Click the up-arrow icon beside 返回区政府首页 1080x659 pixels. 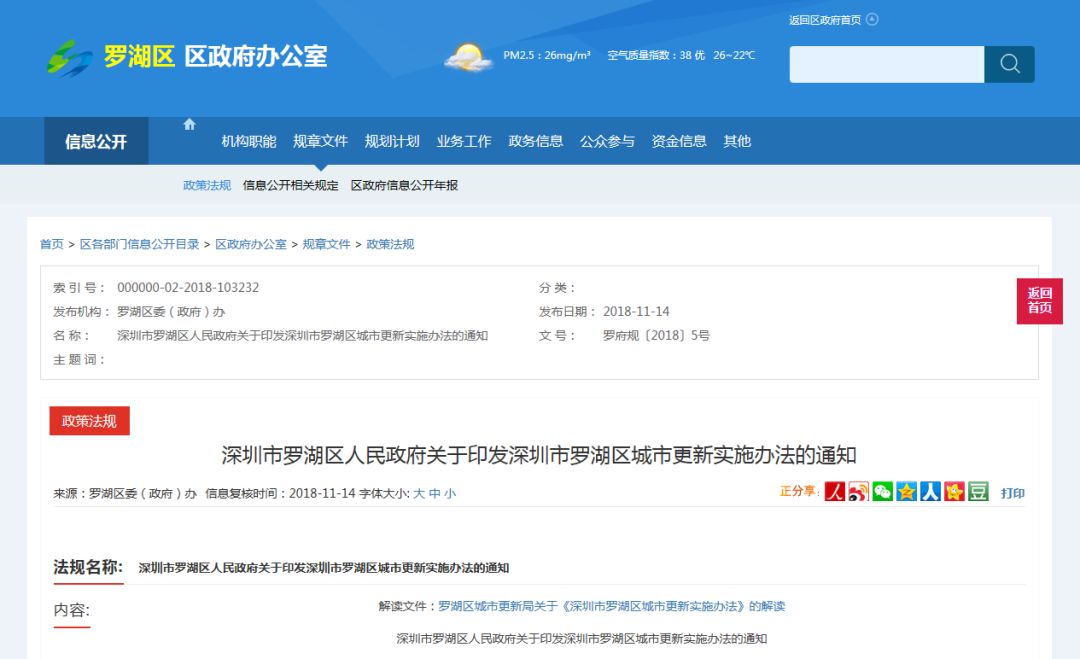[872, 19]
